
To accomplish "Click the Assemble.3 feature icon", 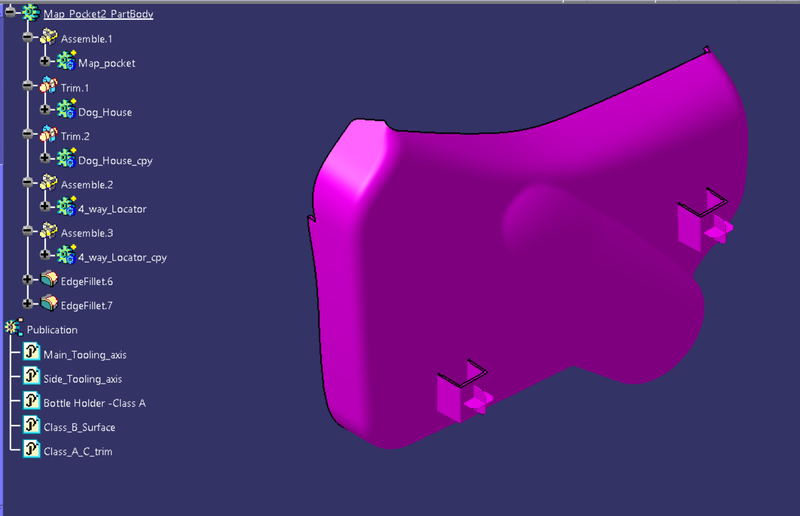I will [48, 231].
